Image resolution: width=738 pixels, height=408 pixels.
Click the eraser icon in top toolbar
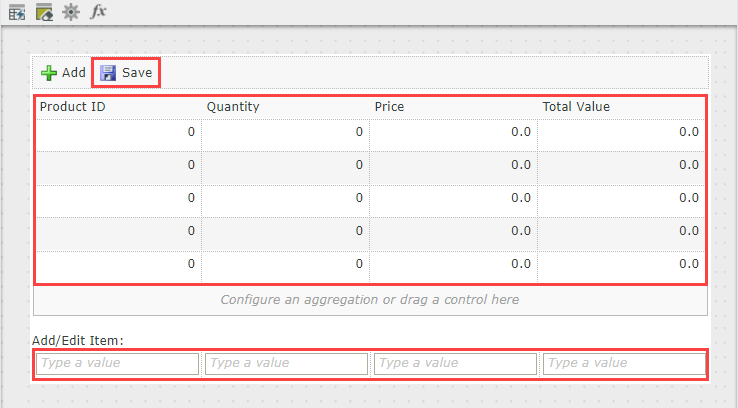pyautogui.click(x=43, y=12)
